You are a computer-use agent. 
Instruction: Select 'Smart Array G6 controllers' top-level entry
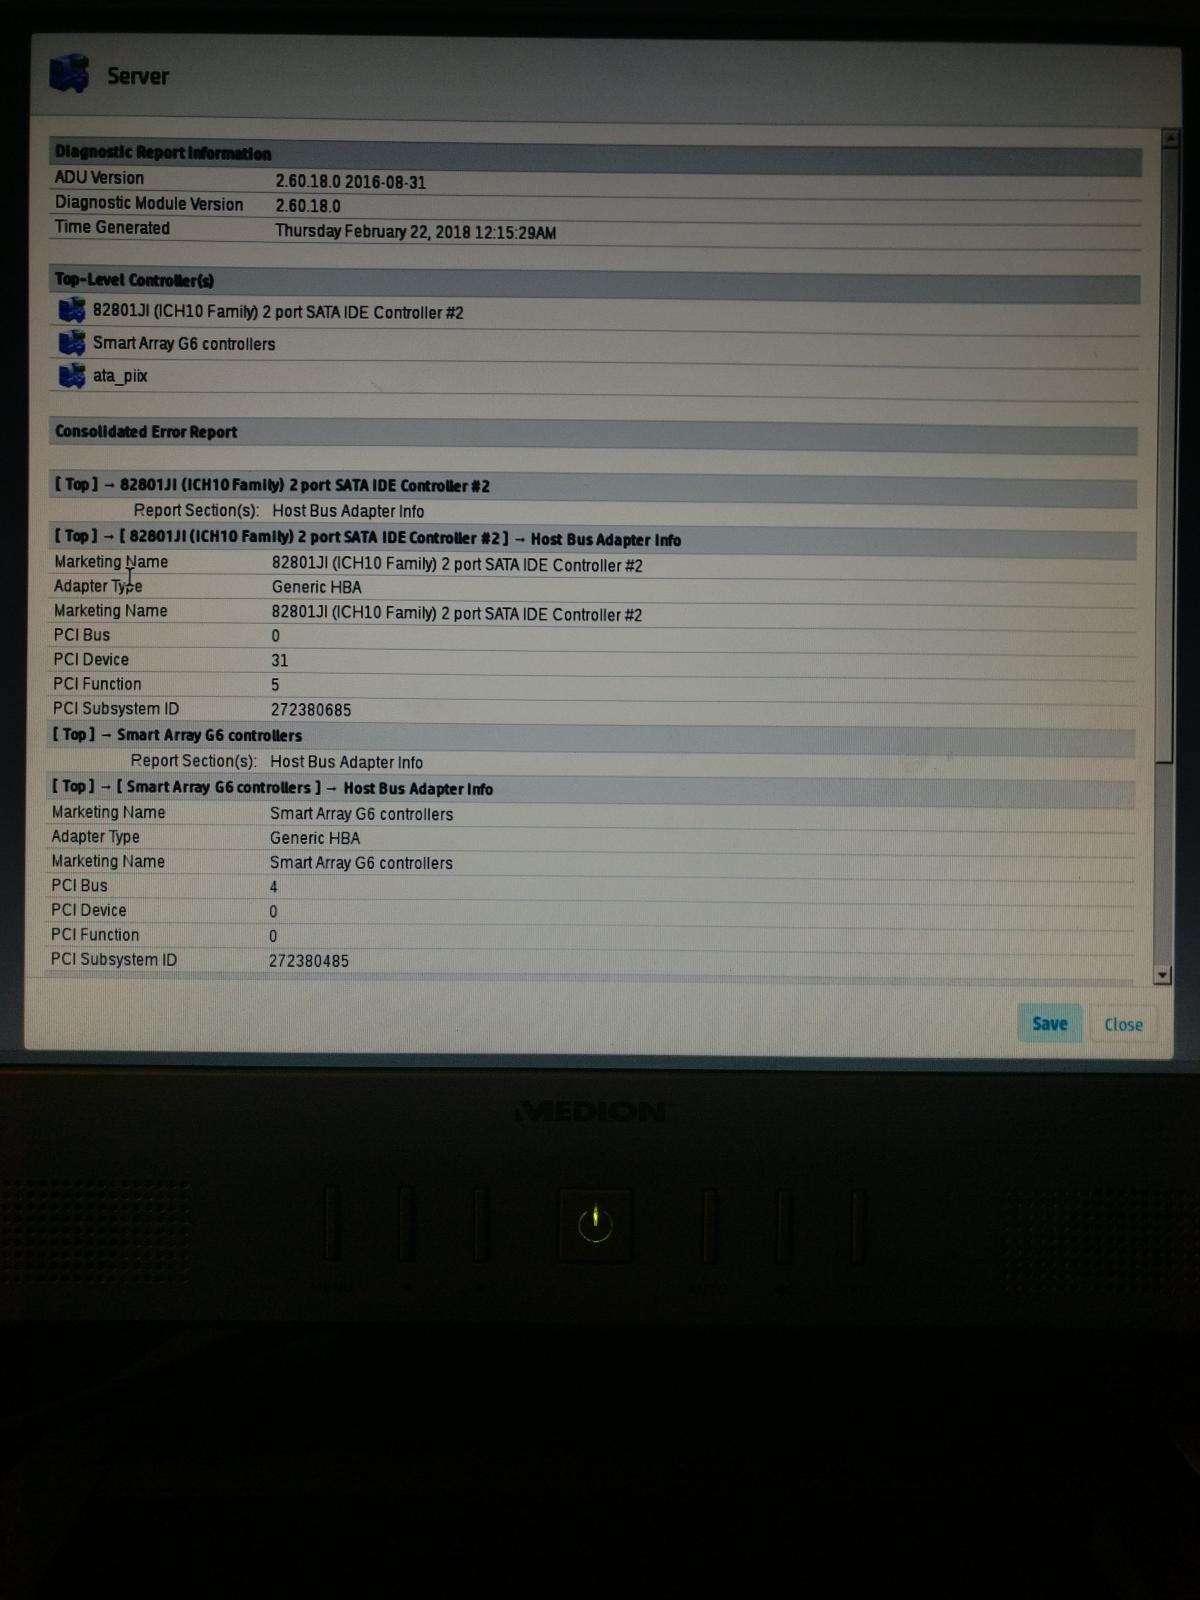(x=184, y=344)
